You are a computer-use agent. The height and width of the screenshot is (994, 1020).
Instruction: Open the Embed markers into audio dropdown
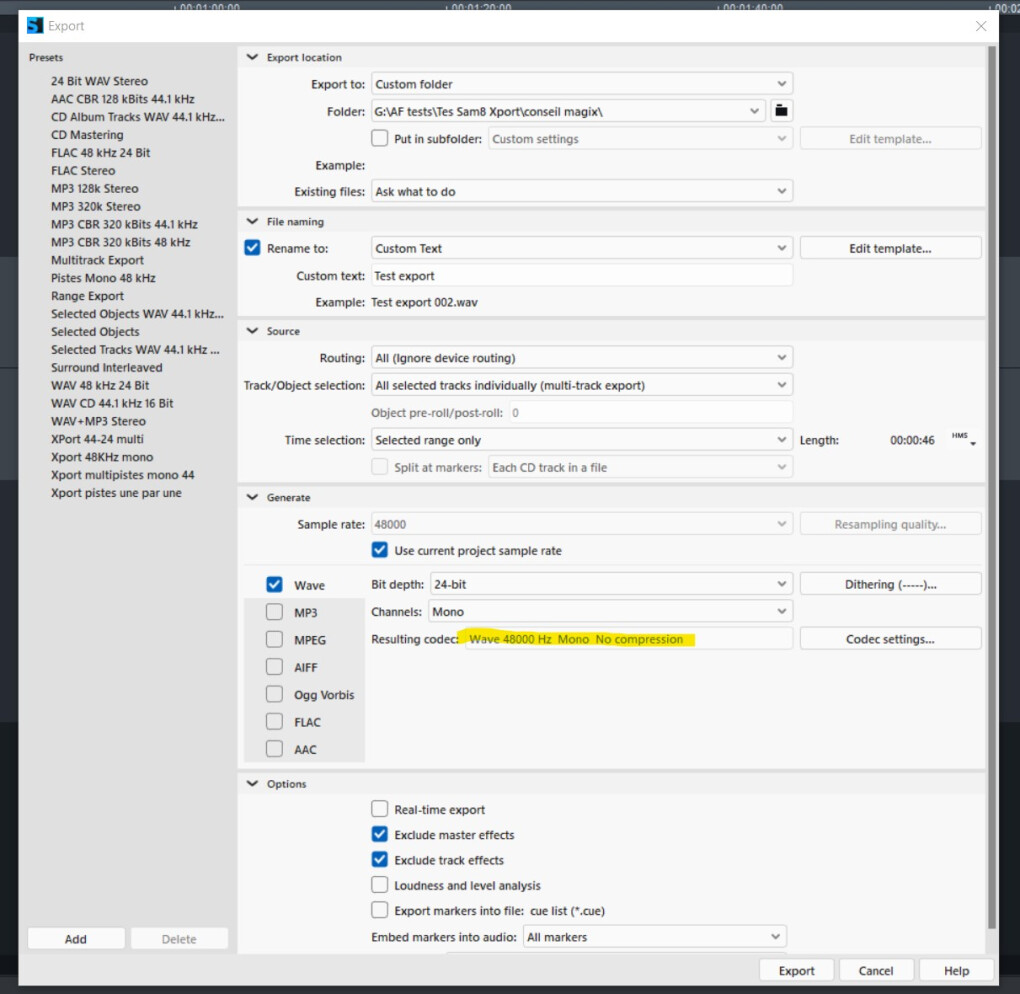click(654, 937)
